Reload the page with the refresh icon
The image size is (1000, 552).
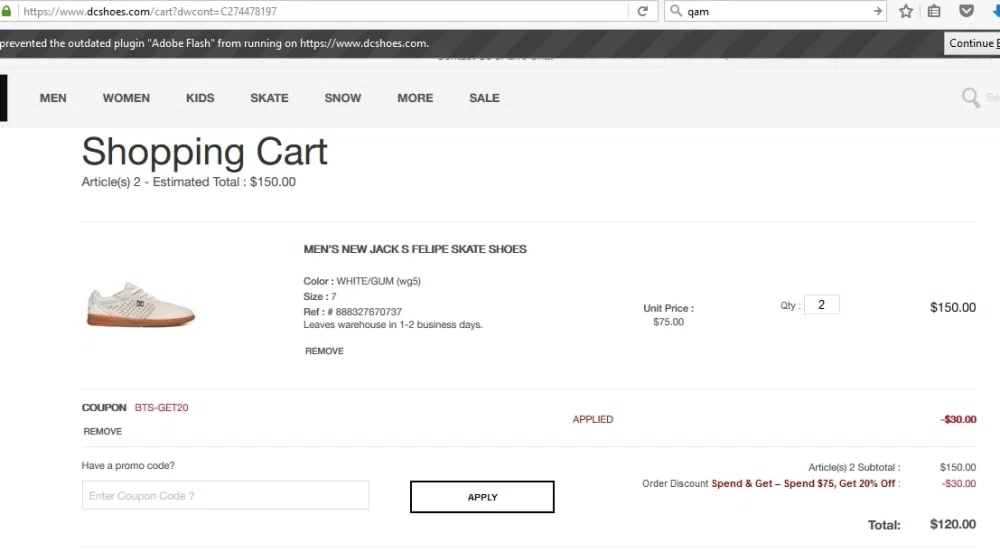click(643, 11)
